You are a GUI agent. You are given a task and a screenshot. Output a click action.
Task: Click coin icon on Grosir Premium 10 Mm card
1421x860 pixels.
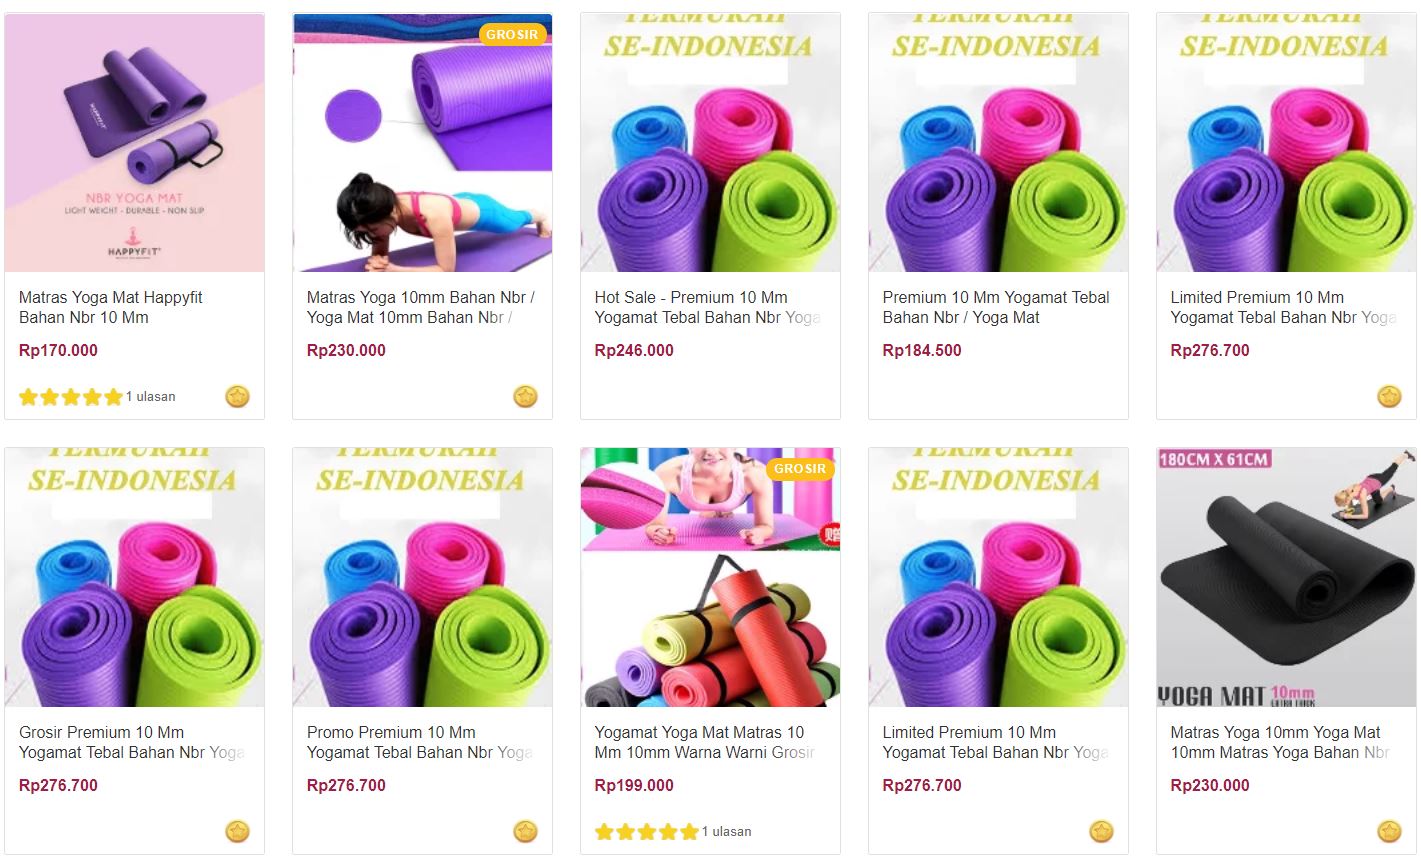pyautogui.click(x=237, y=831)
